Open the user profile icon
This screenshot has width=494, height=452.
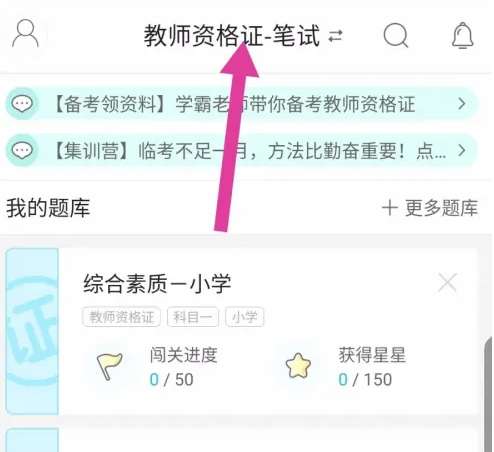(25, 33)
